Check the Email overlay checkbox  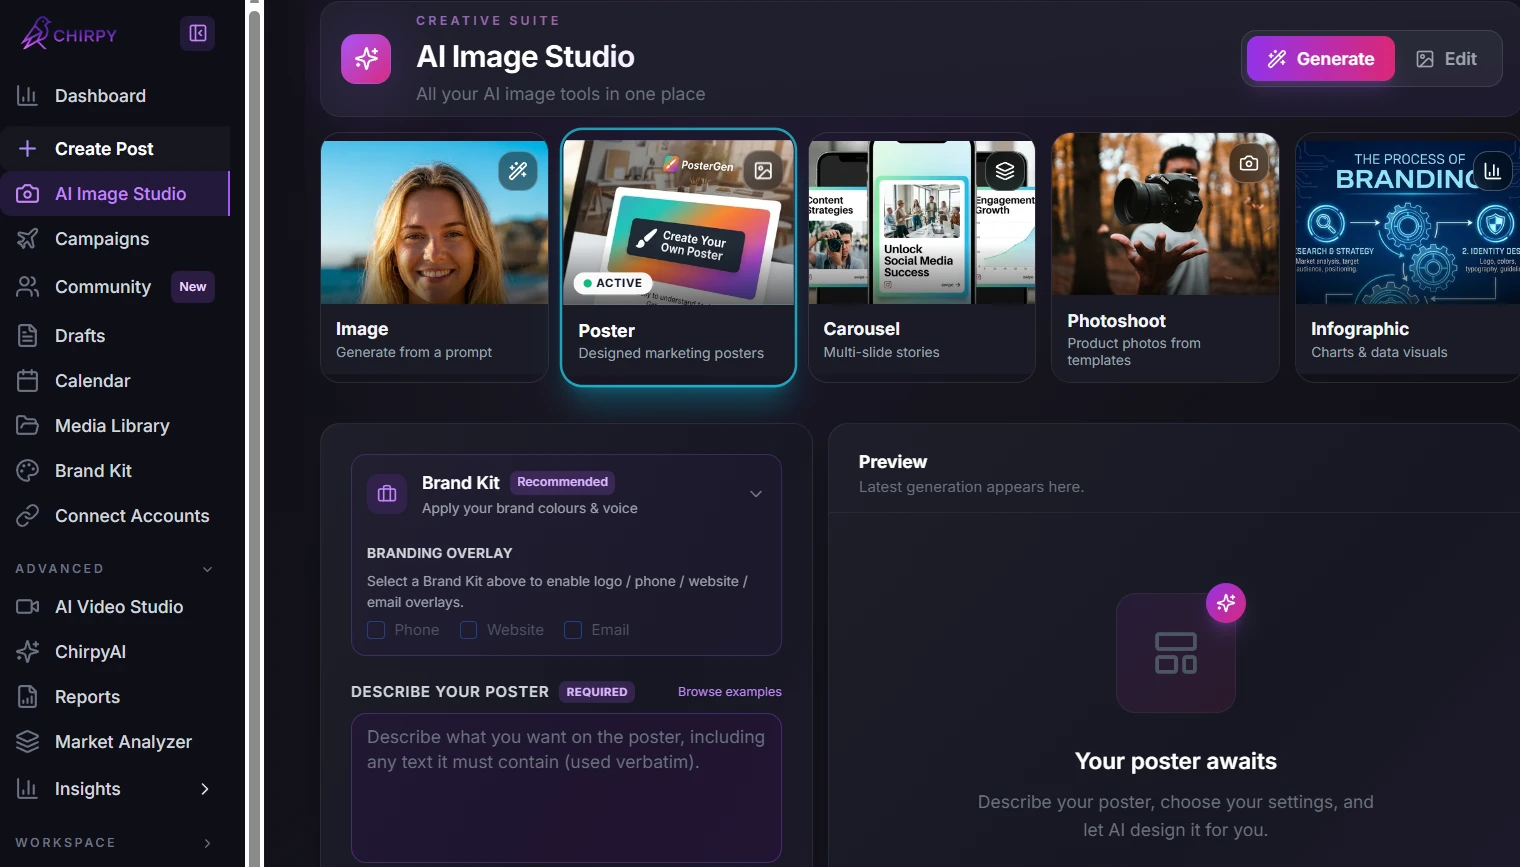coord(573,630)
